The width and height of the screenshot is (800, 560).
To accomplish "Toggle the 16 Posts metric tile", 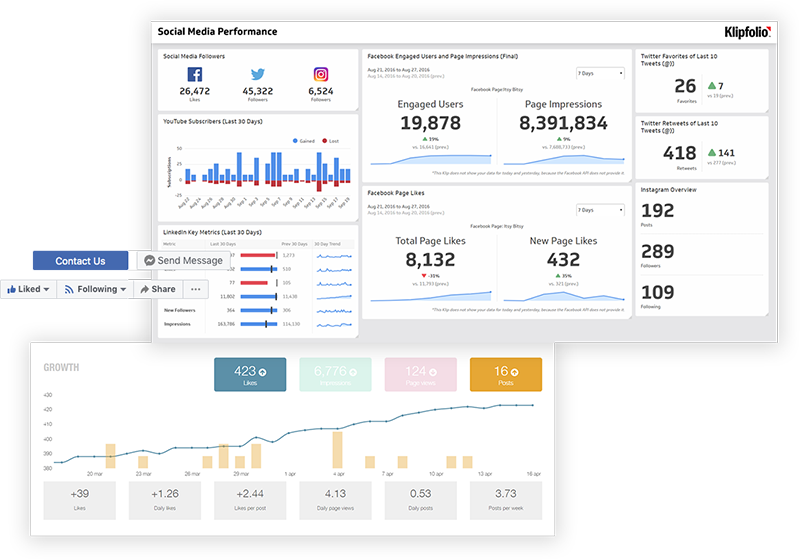I will click(505, 375).
